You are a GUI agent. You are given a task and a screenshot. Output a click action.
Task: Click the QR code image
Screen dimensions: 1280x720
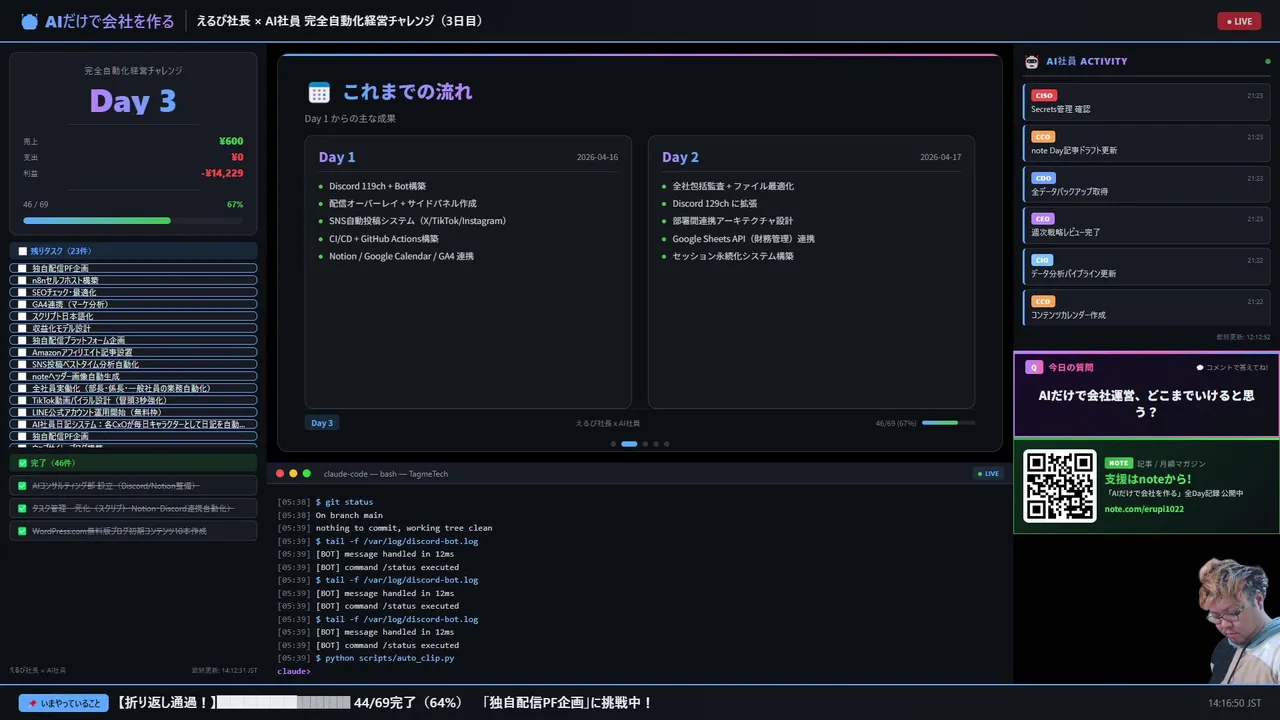click(x=1060, y=486)
